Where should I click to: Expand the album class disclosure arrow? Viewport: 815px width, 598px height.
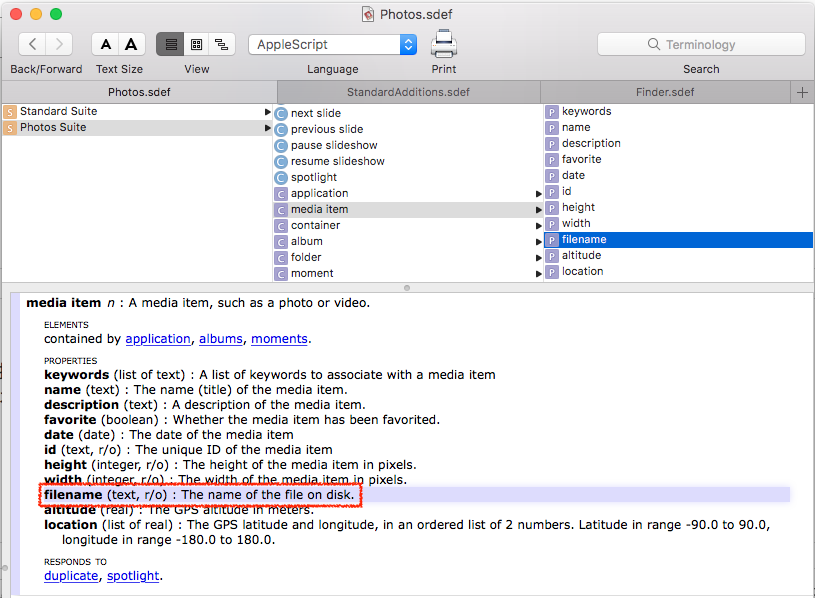coord(538,242)
